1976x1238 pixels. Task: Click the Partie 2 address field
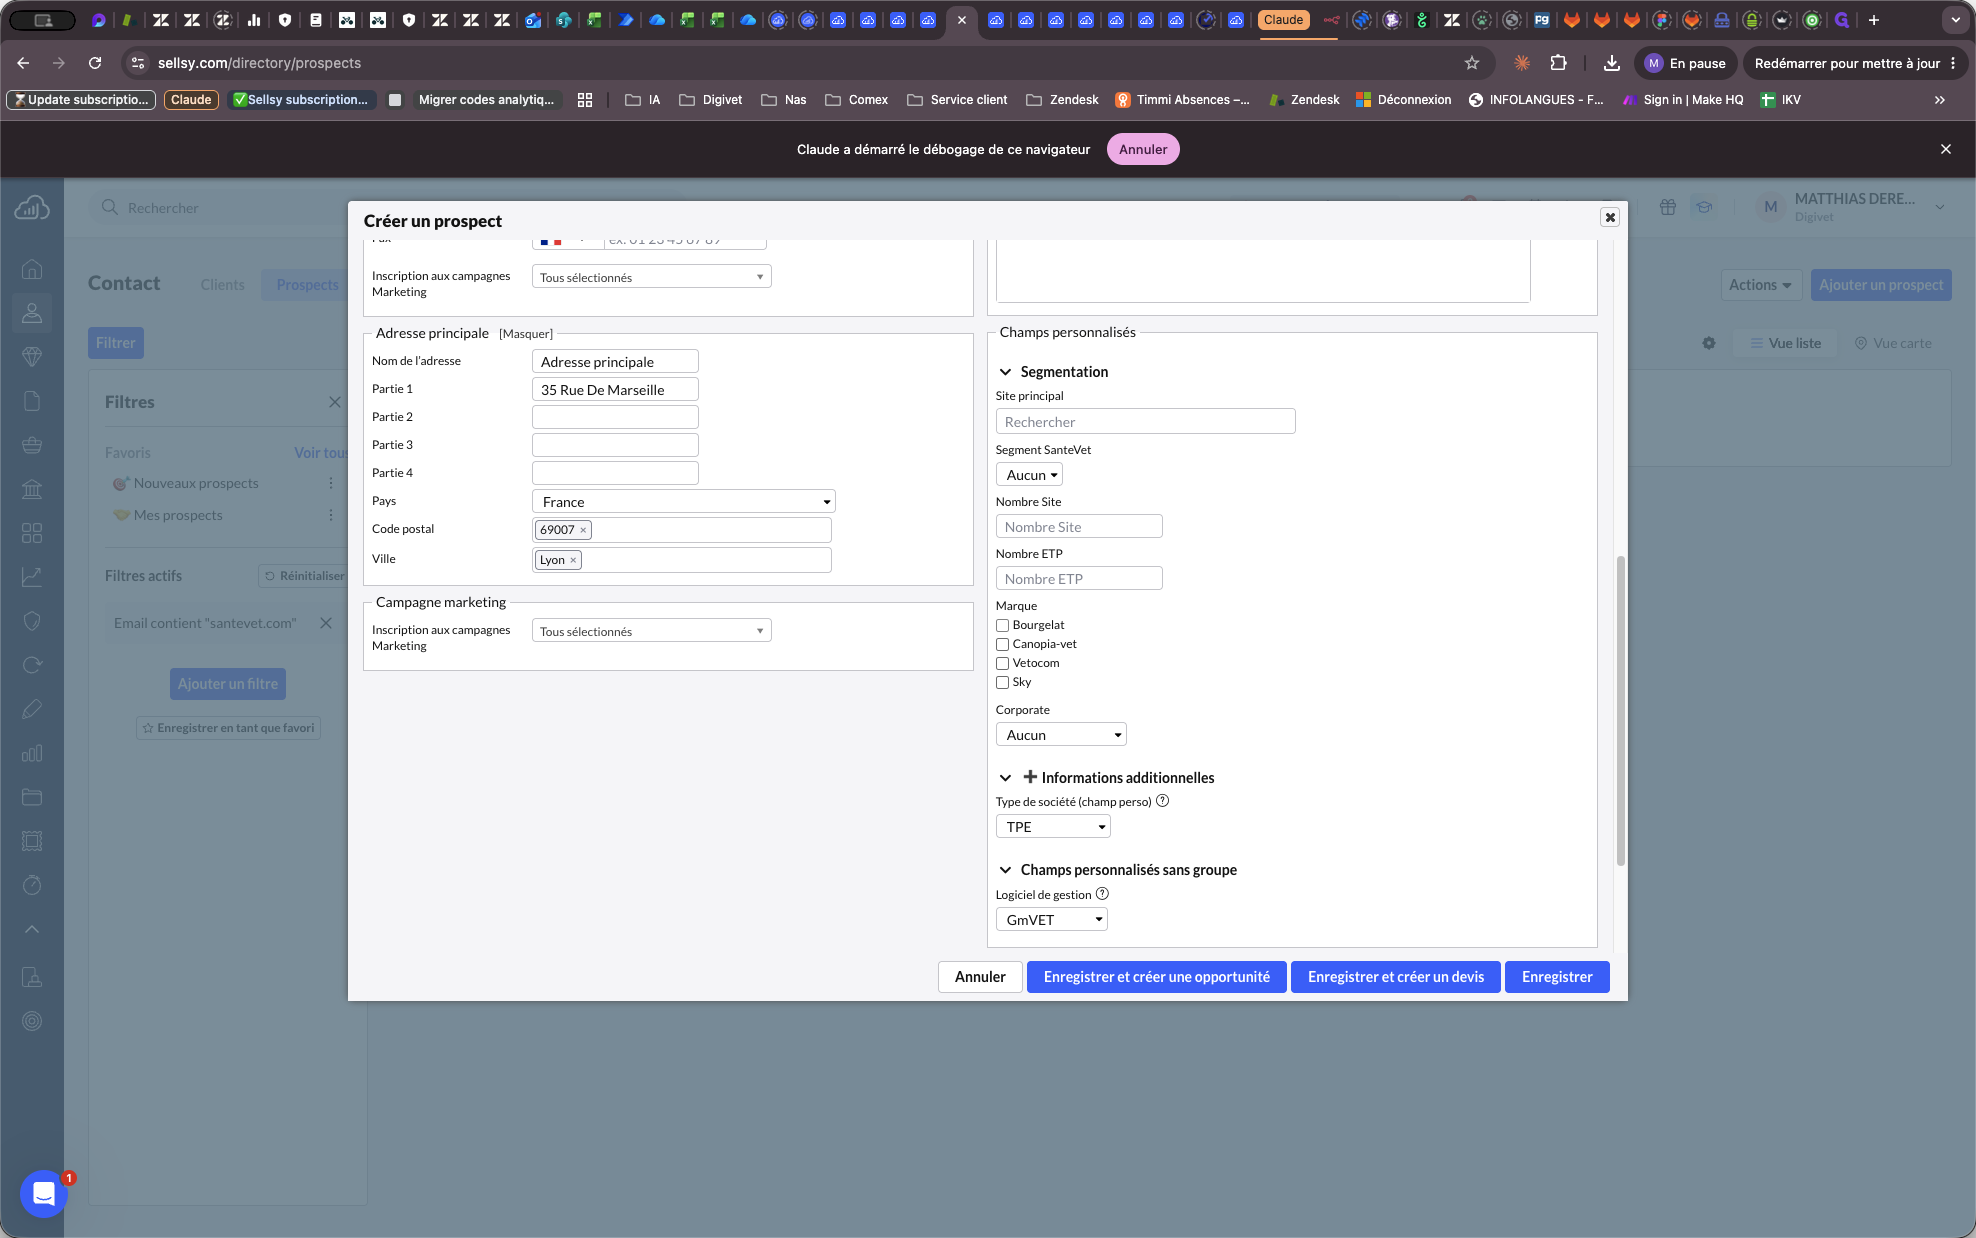[615, 417]
